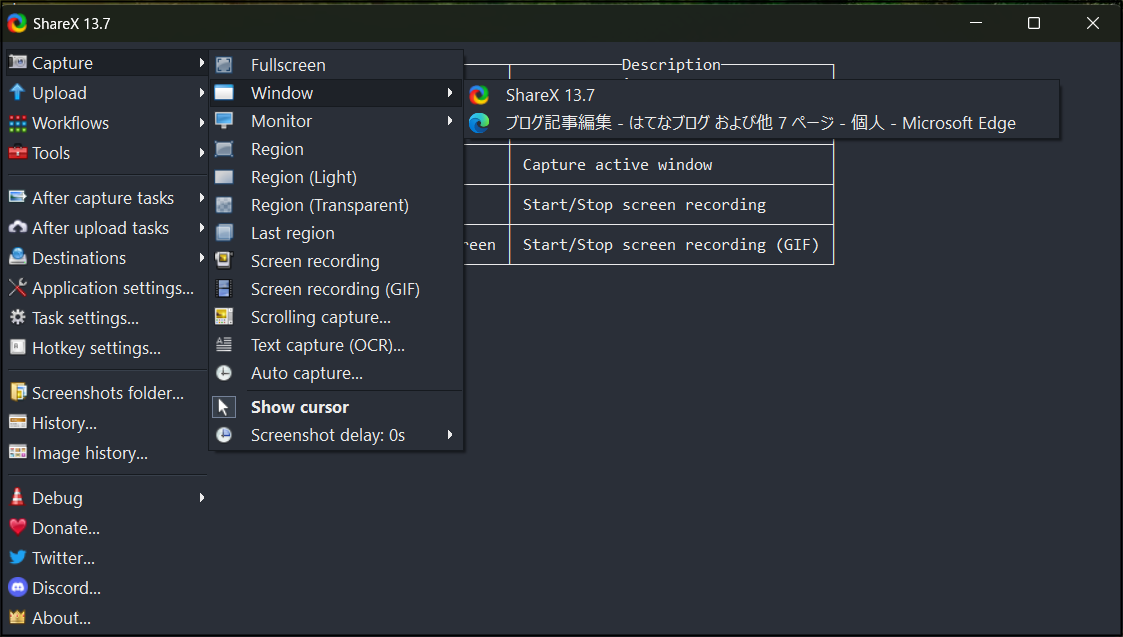The image size is (1123, 637).
Task: Click the Workflows grid icon
Action: coord(18,123)
